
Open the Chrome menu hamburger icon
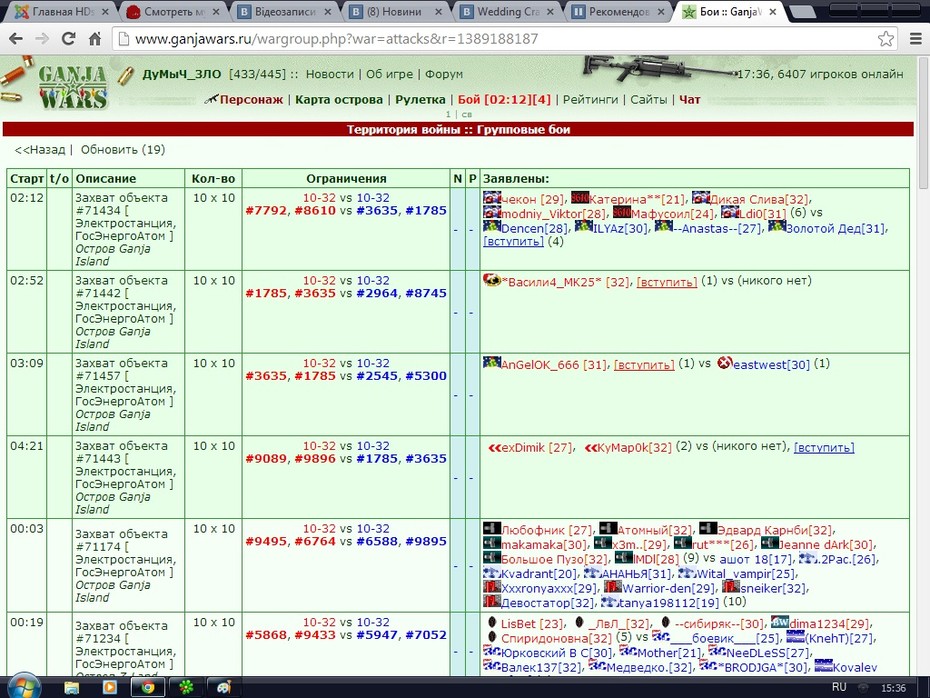(916, 39)
